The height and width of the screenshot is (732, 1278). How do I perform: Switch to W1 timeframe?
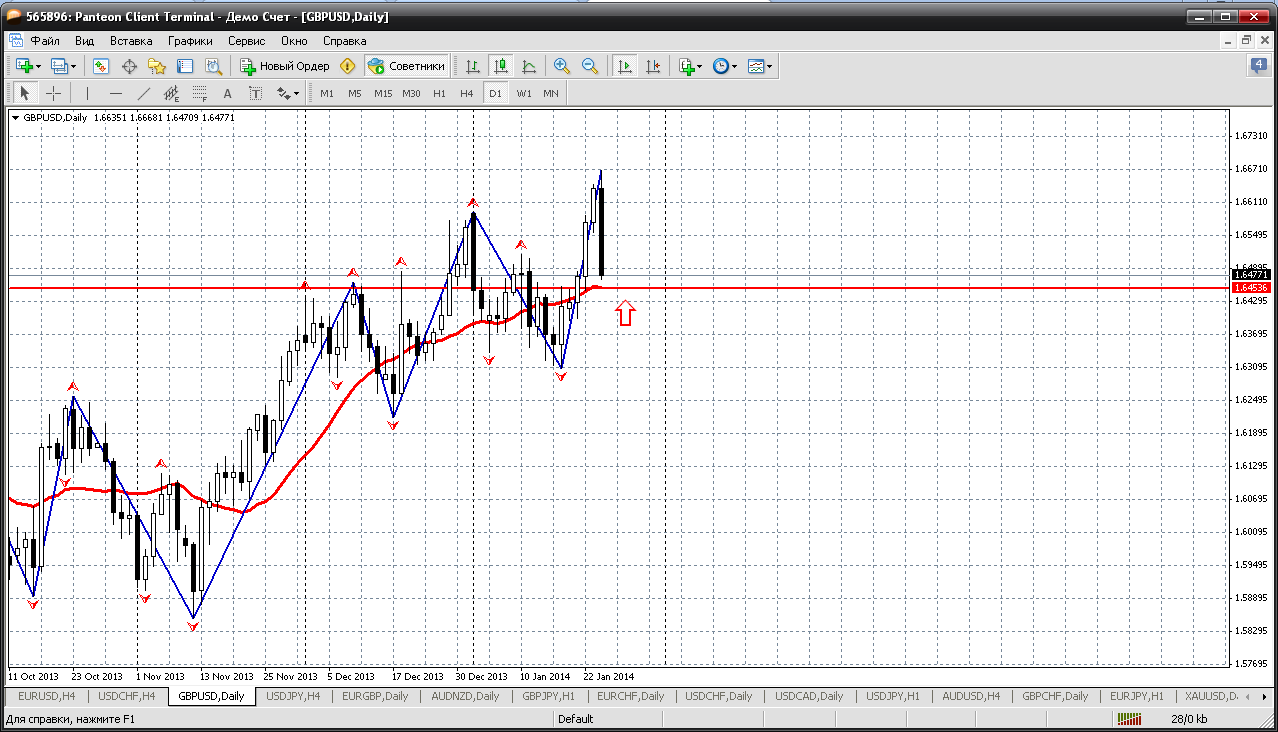point(524,93)
